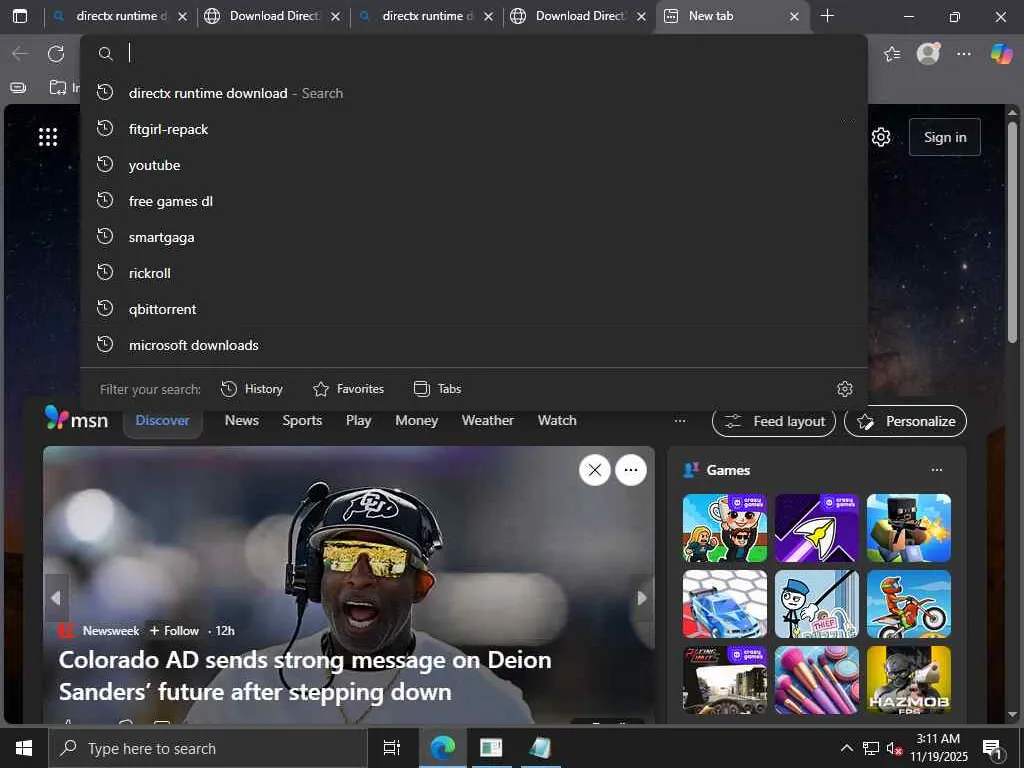Open the HAZMOB FPS game thumbnail
Screen dimensions: 1024x768
908,680
